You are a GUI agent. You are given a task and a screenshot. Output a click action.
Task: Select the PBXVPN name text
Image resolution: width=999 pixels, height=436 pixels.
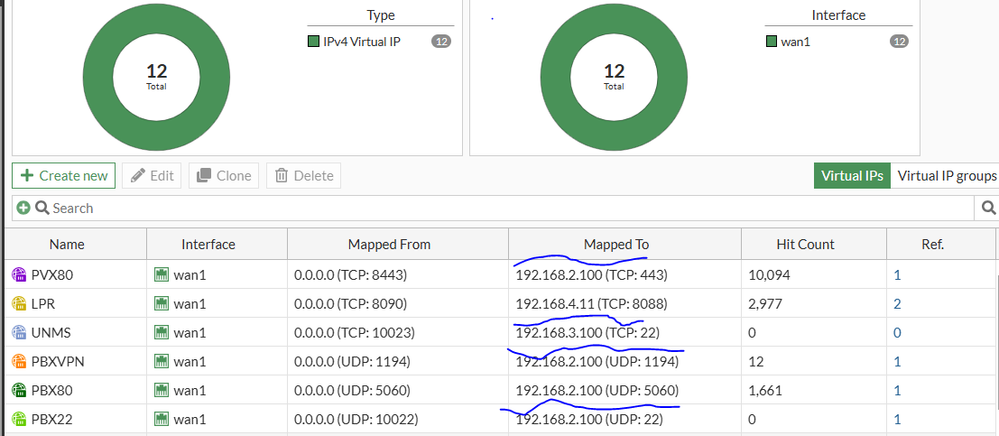click(x=58, y=362)
